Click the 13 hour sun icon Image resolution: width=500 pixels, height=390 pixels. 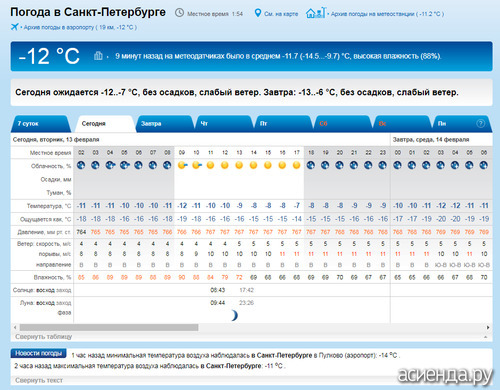pyautogui.click(x=239, y=165)
